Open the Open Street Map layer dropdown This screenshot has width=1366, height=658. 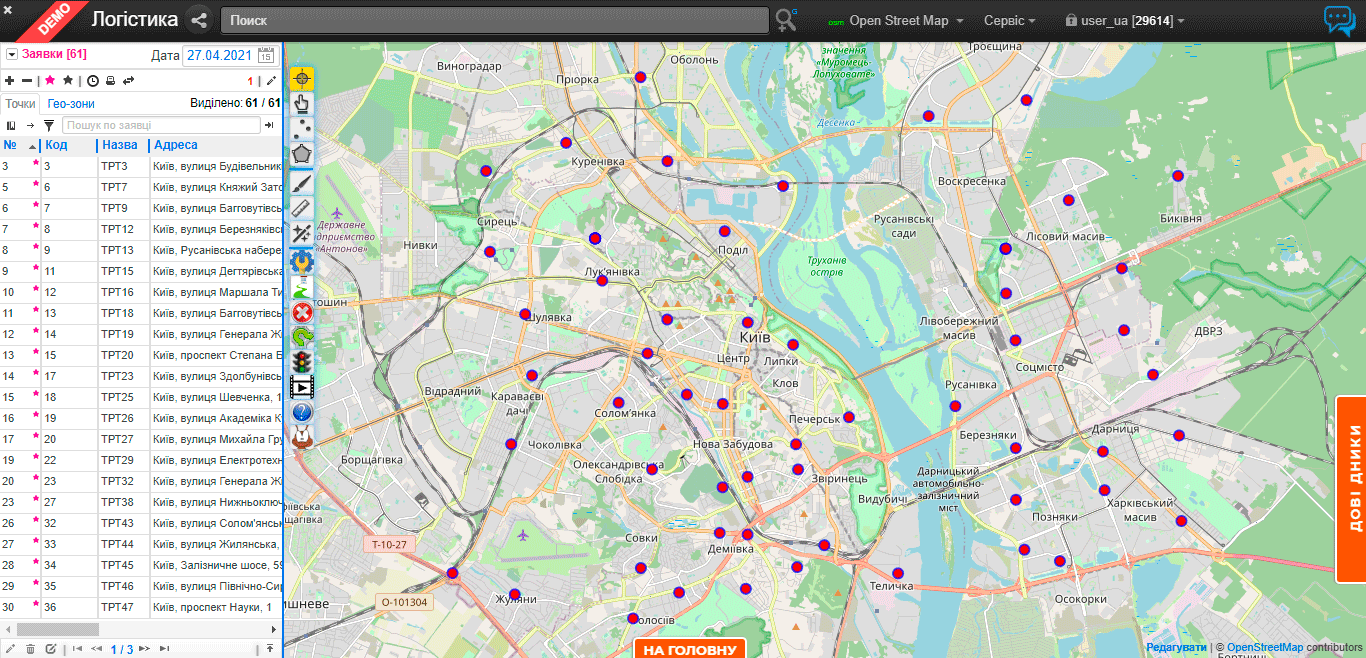pyautogui.click(x=898, y=21)
